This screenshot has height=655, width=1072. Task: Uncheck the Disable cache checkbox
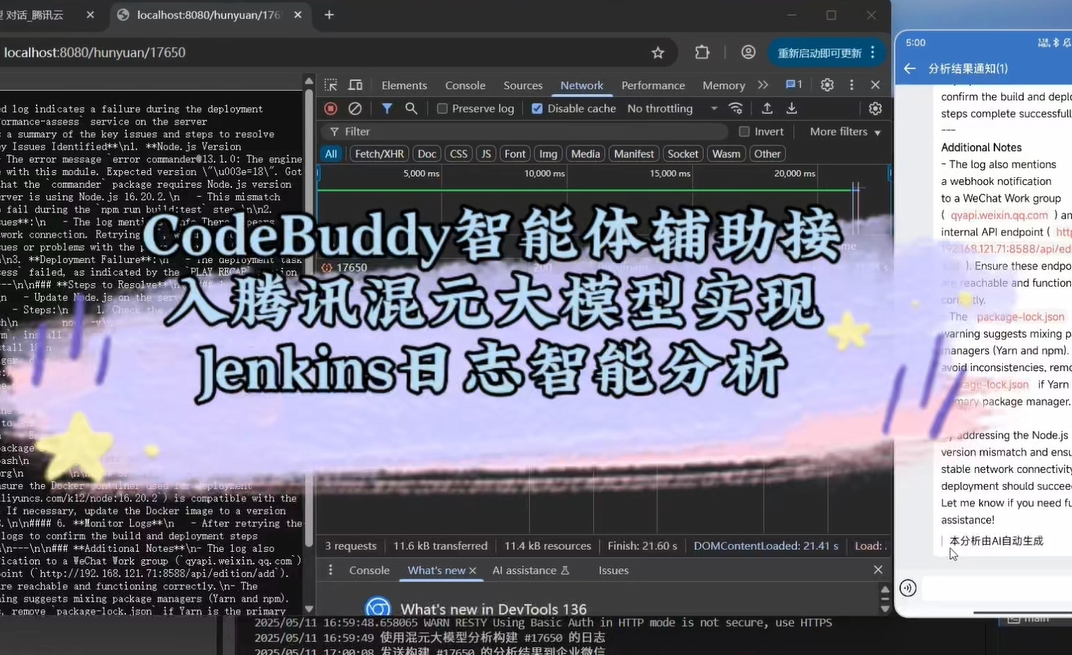pos(537,109)
